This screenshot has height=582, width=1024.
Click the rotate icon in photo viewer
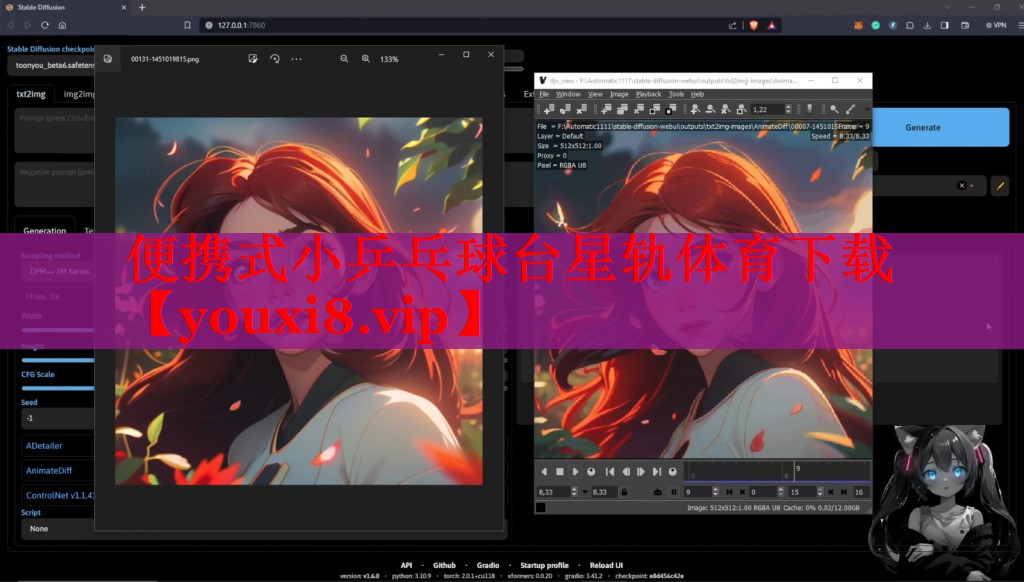click(275, 59)
